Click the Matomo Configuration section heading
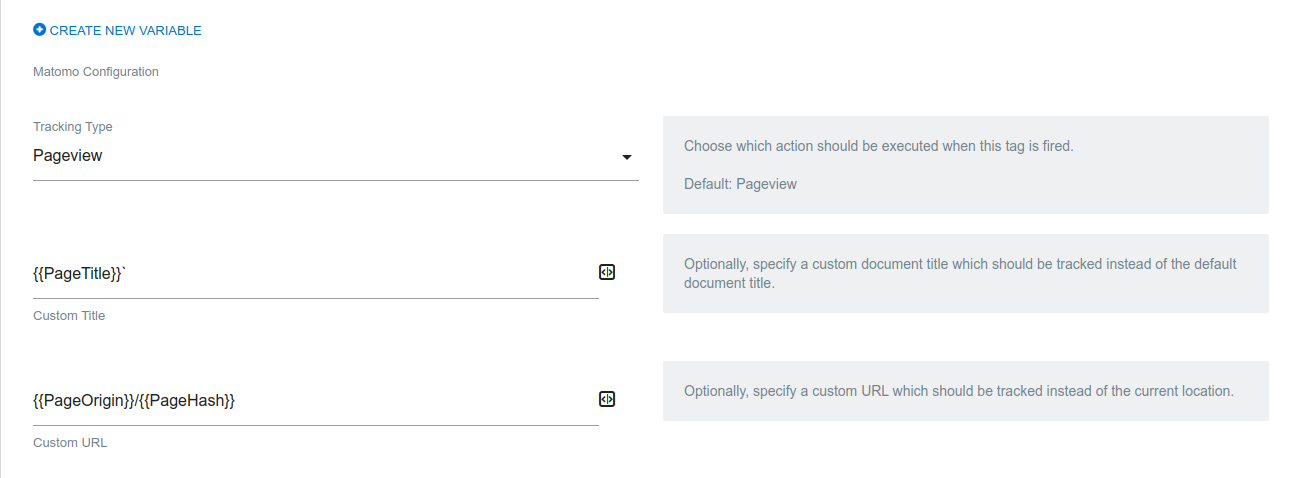This screenshot has width=1300, height=478. [x=96, y=72]
